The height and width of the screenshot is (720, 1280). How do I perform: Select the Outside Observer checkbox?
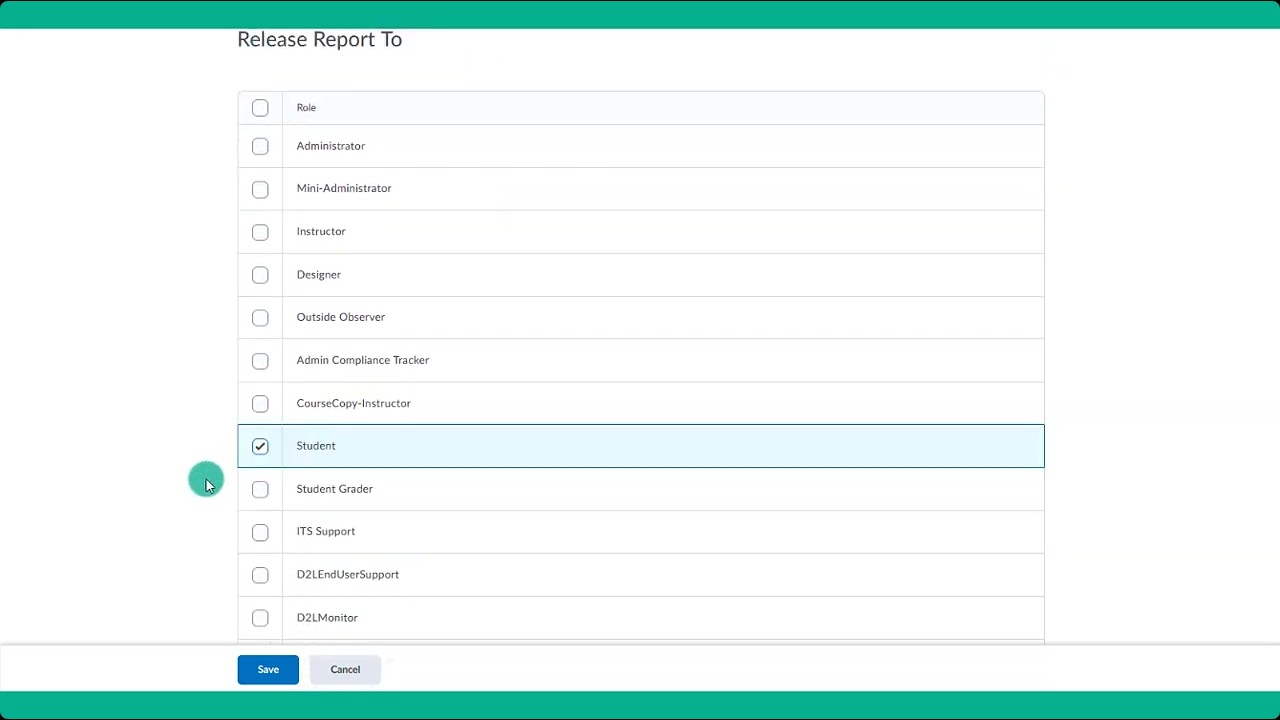[260, 318]
